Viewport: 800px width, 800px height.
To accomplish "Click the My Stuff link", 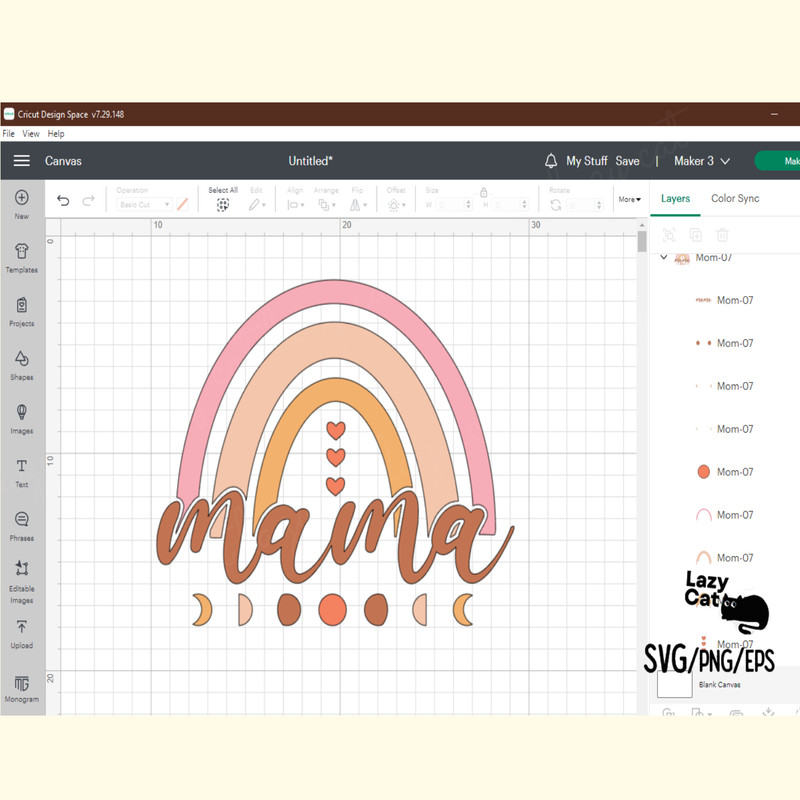I will click(x=586, y=160).
